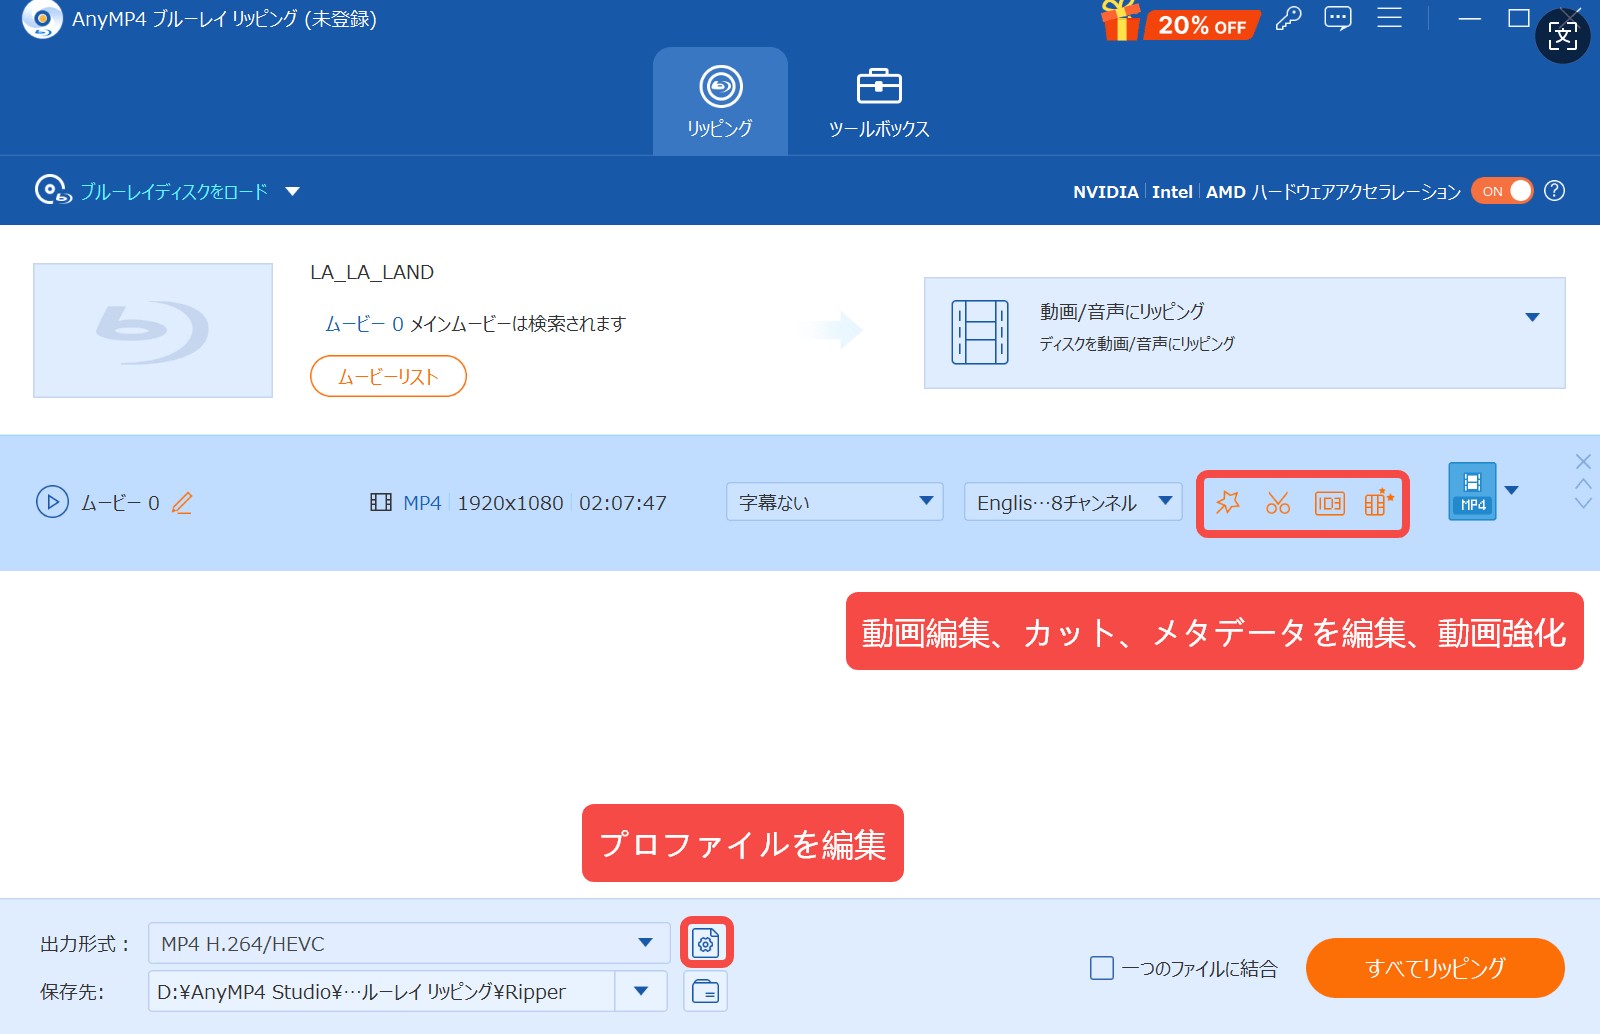Click すべてリッピング button
This screenshot has width=1600, height=1034.
[1435, 968]
